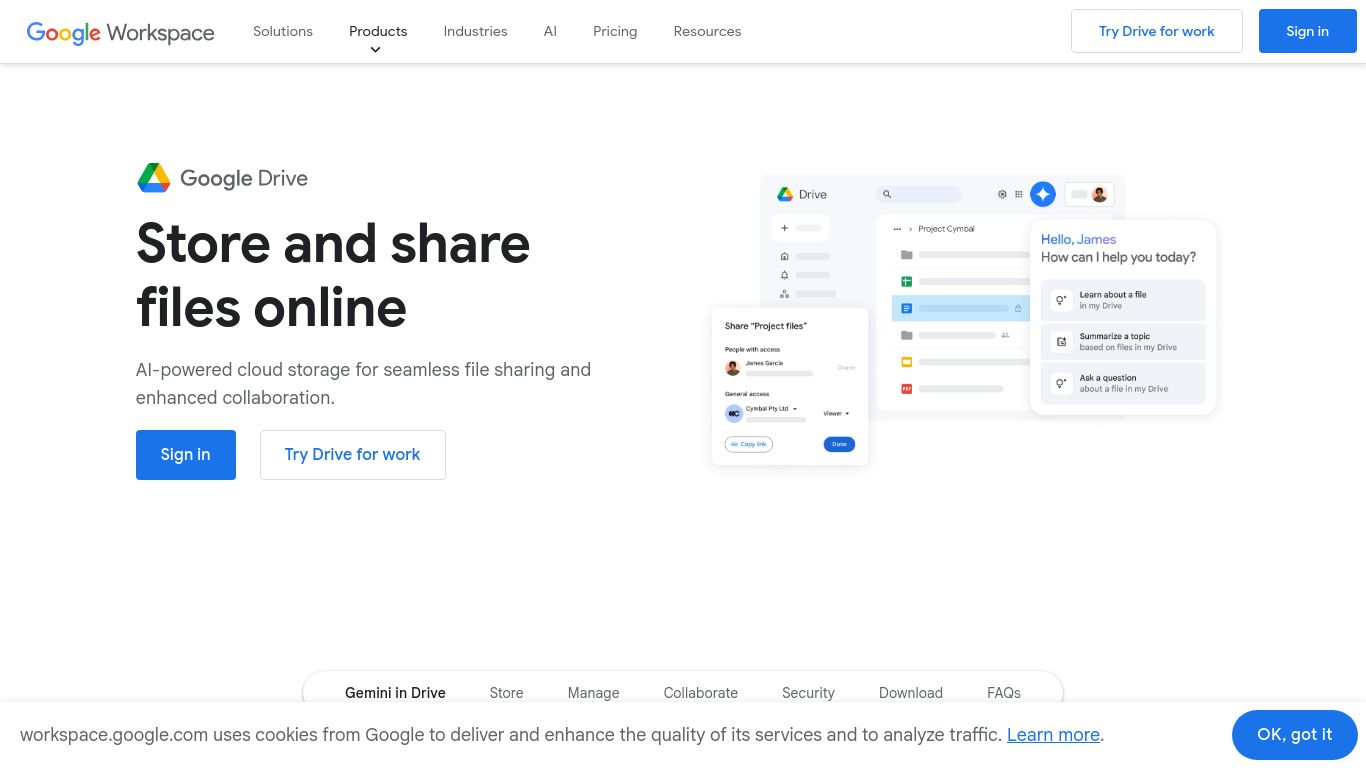The height and width of the screenshot is (768, 1366).
Task: Click Copy link in the share illustration
Action: coord(749,444)
